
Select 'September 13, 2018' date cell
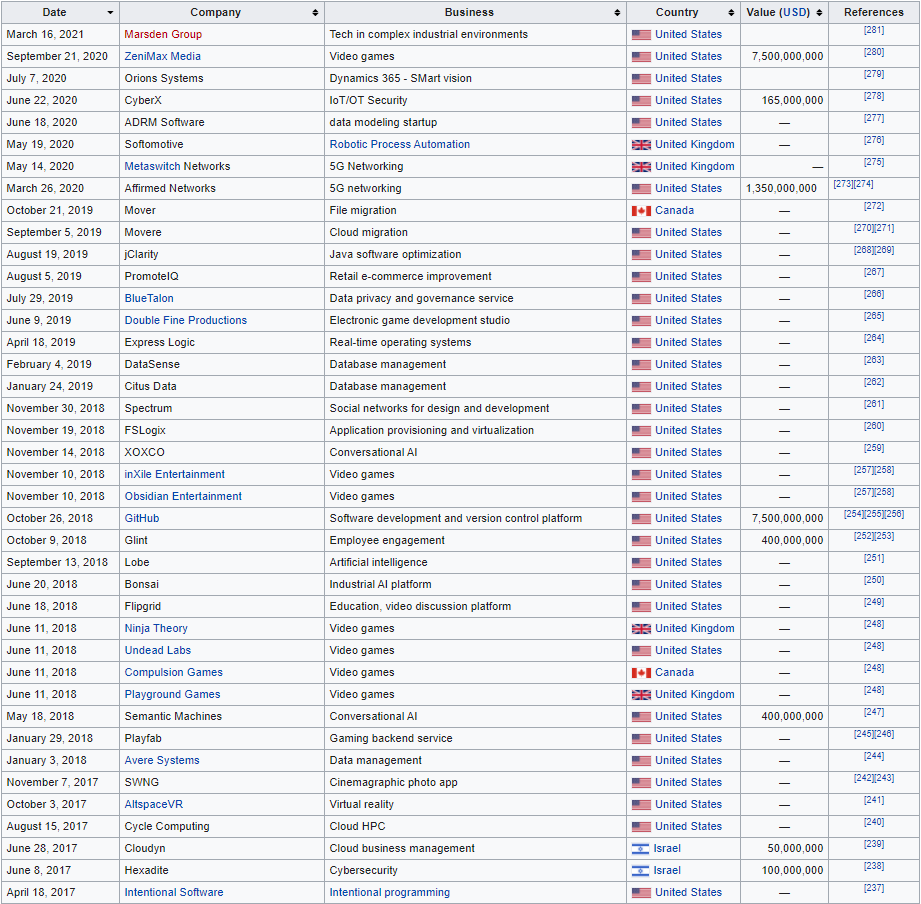tap(60, 562)
